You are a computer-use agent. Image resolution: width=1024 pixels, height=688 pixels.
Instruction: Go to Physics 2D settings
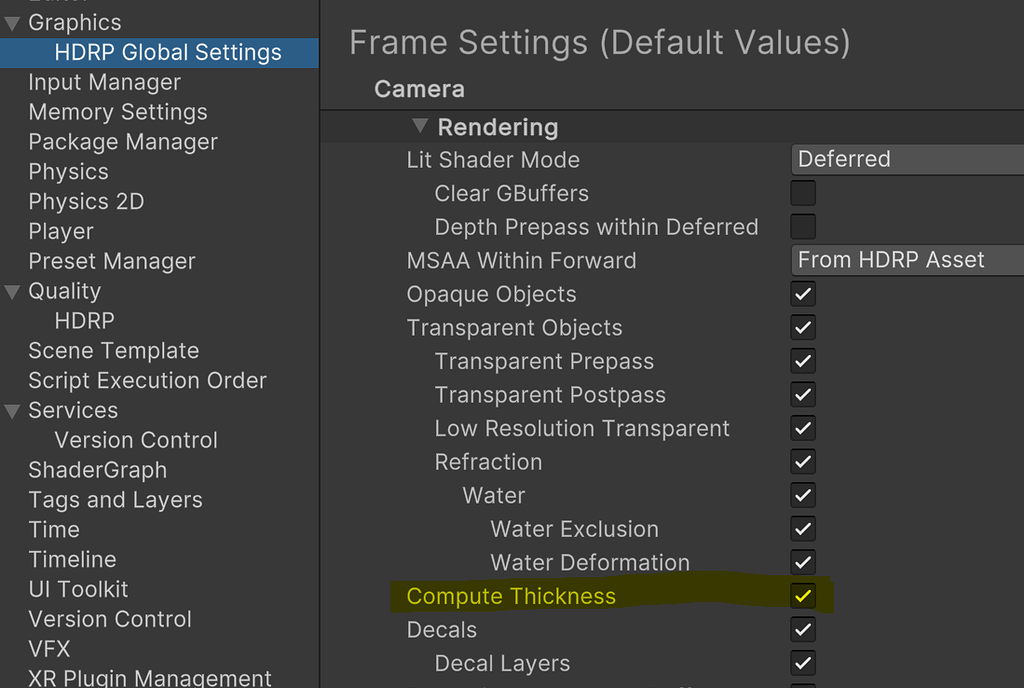[x=86, y=201]
